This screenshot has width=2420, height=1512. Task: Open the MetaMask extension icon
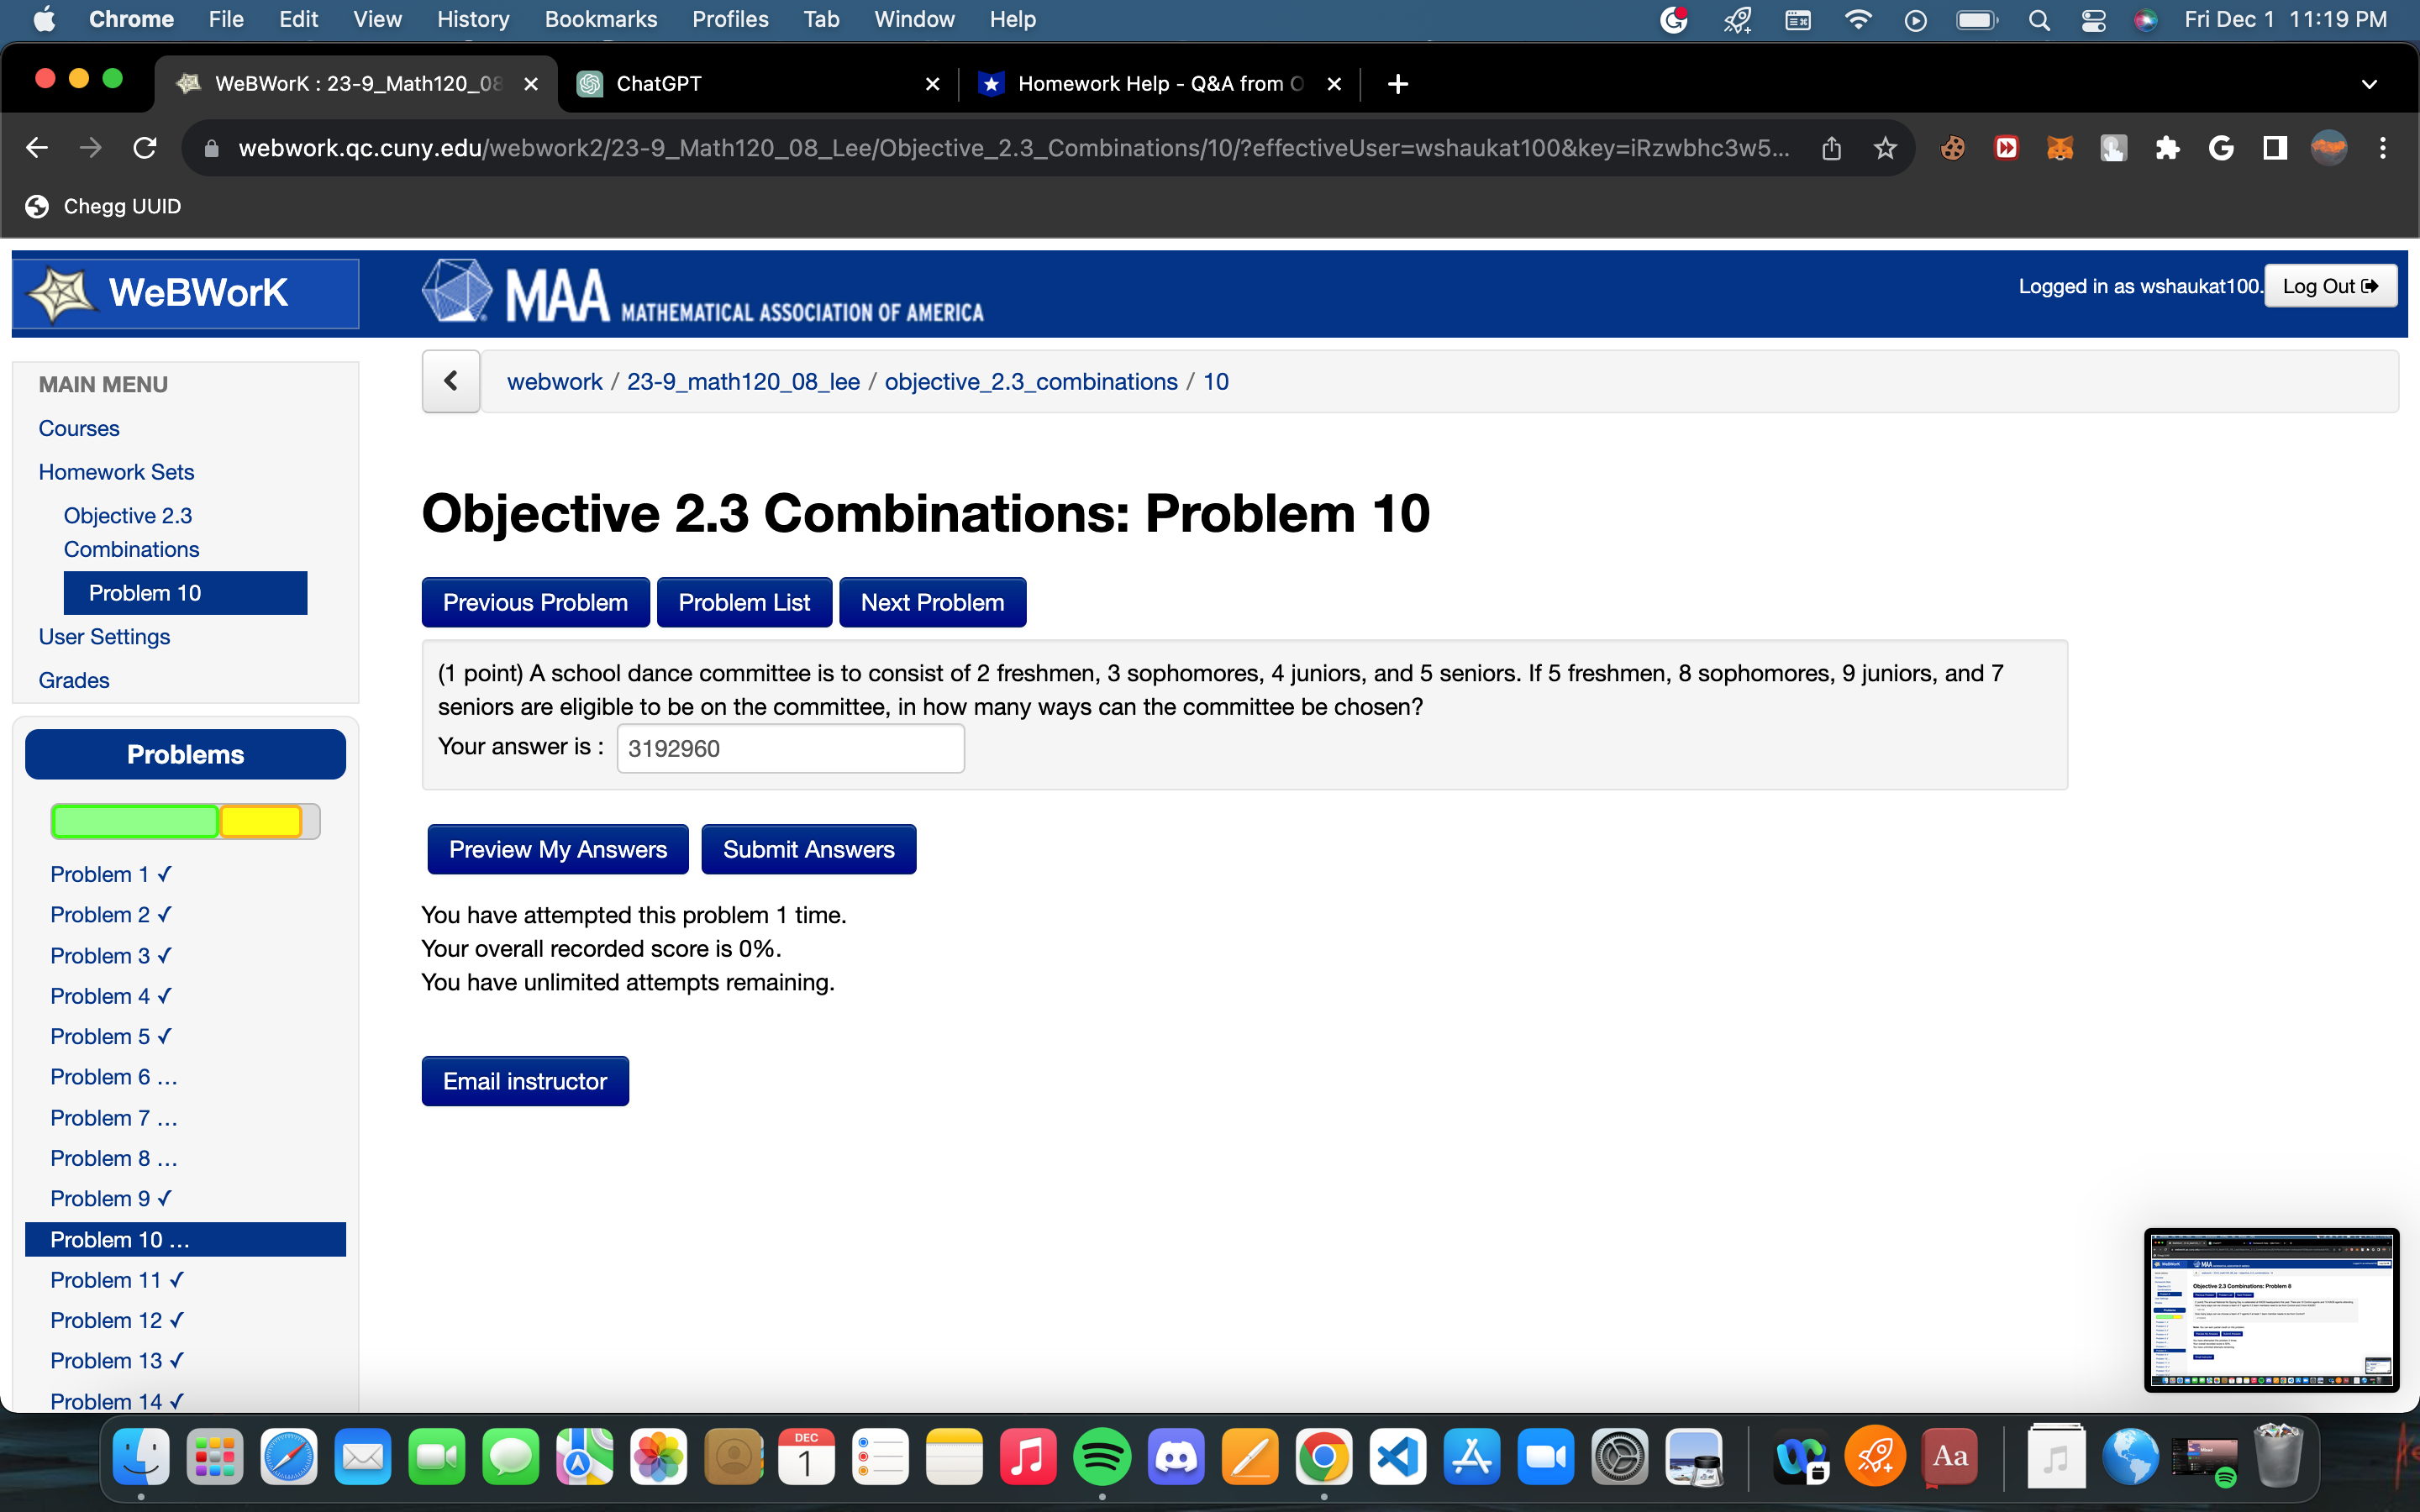click(2060, 147)
